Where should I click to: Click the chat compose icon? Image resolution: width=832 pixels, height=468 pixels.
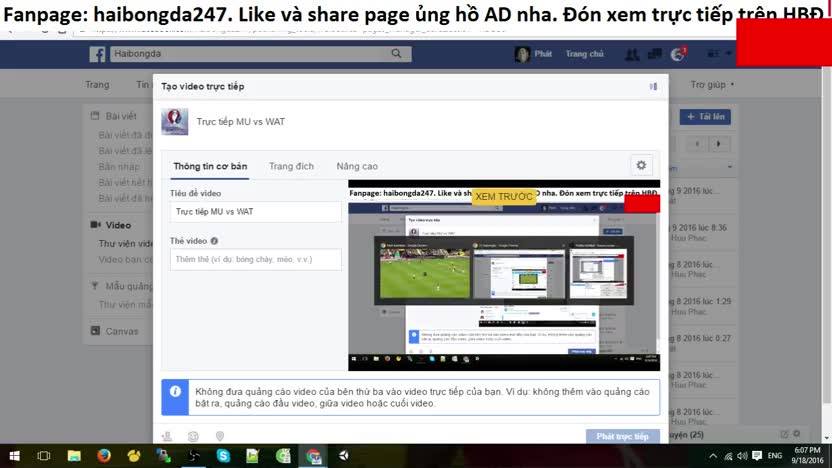pos(784,434)
